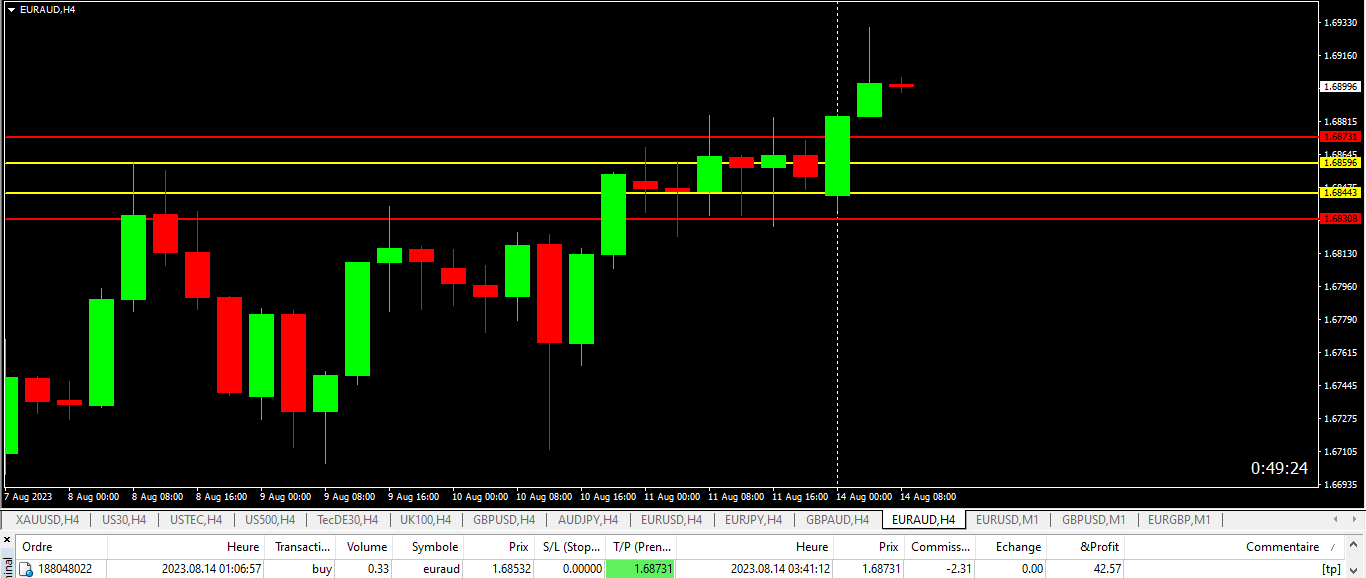The height and width of the screenshot is (578, 1366).
Task: Select the yellow price label 1.68596
Action: click(x=1341, y=162)
